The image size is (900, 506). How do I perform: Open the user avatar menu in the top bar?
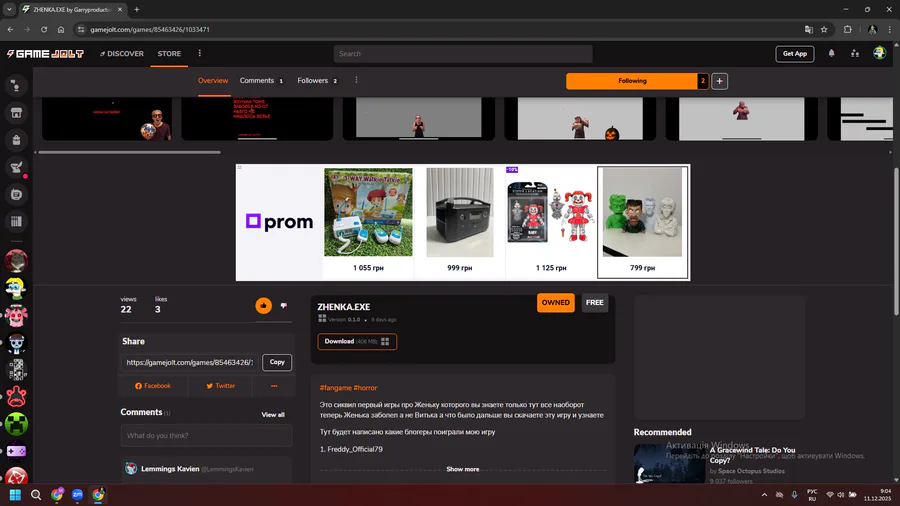point(879,53)
